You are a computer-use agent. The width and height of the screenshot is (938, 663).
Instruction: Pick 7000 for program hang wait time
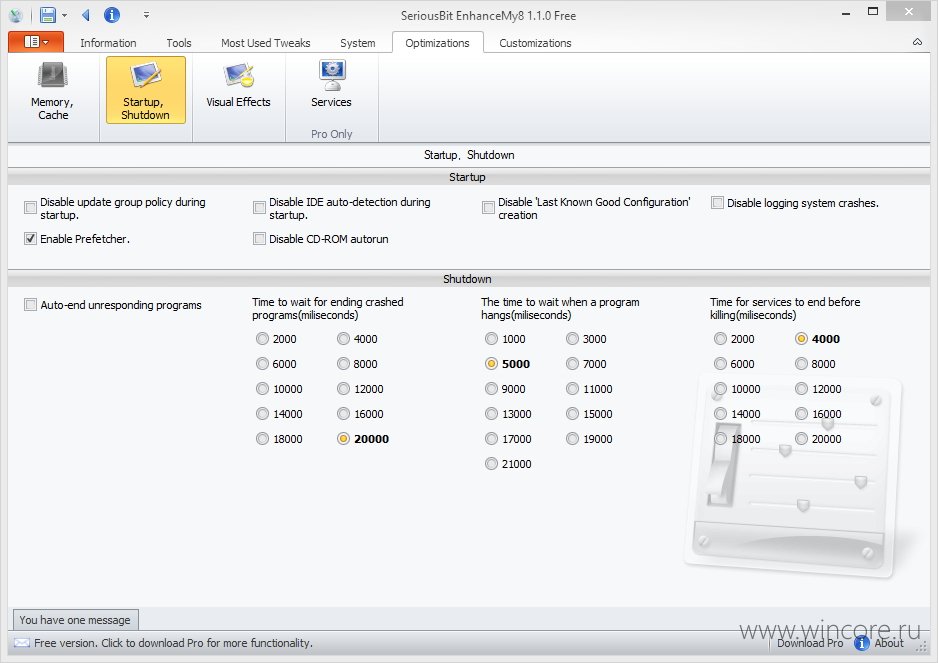pyautogui.click(x=572, y=364)
